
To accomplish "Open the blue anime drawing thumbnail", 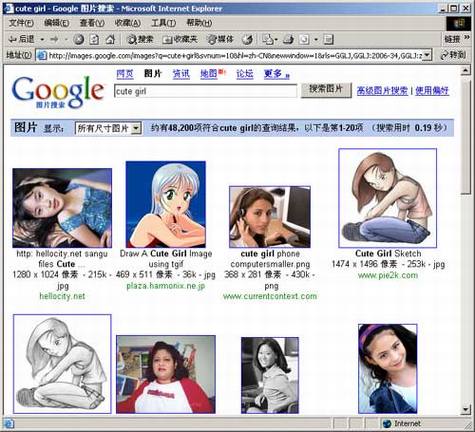I will [x=166, y=204].
